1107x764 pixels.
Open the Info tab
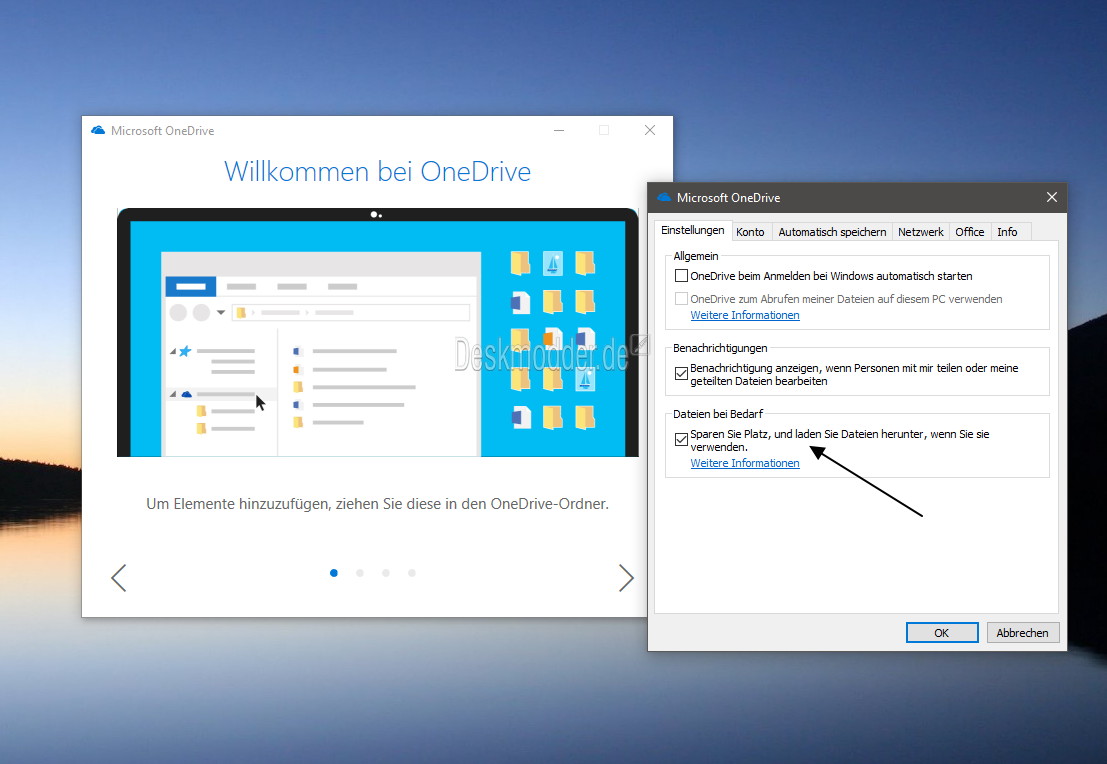coord(1007,232)
